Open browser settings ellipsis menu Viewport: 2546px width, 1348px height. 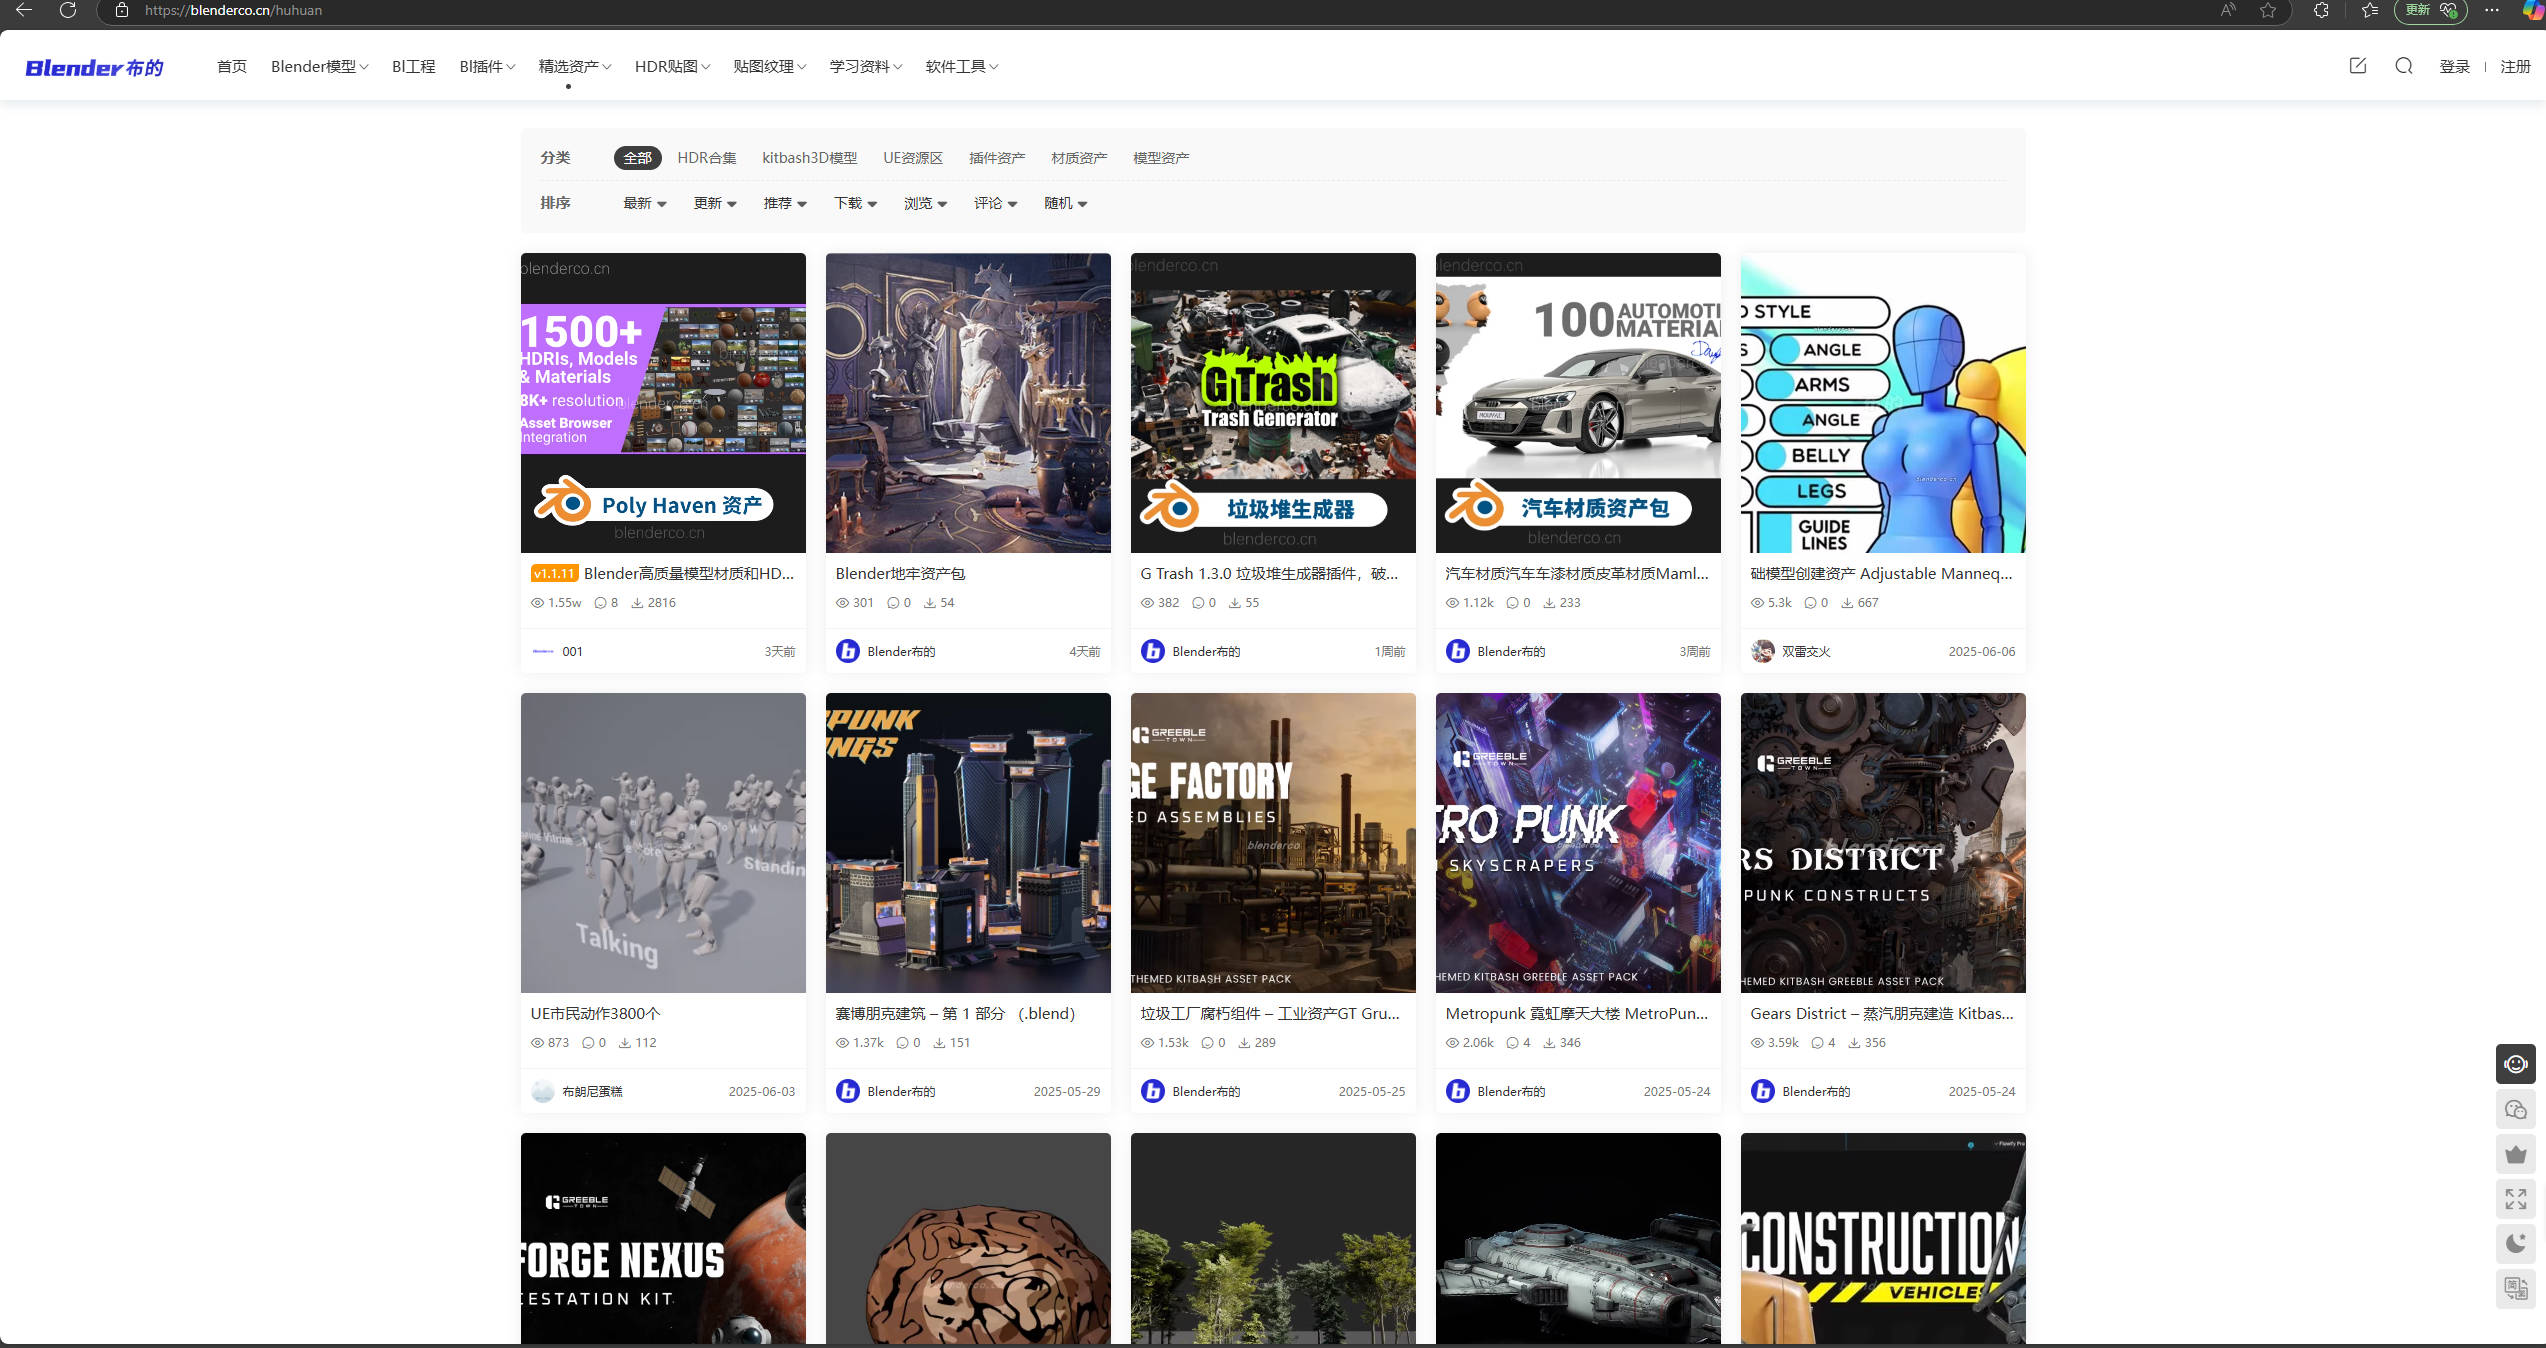2491,10
